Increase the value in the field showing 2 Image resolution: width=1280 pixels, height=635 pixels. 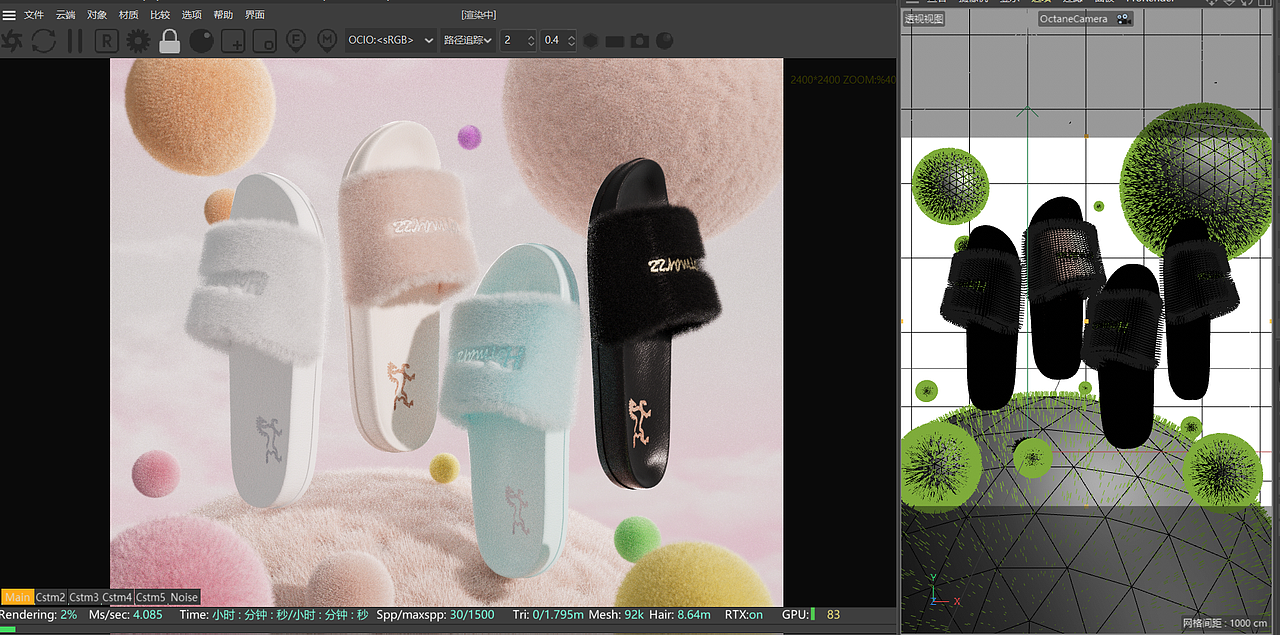point(531,36)
